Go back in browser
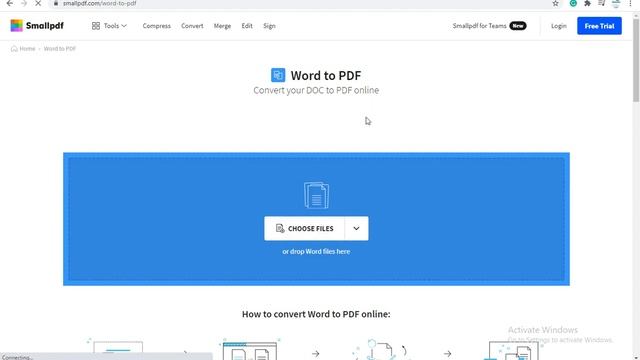 [10, 3]
